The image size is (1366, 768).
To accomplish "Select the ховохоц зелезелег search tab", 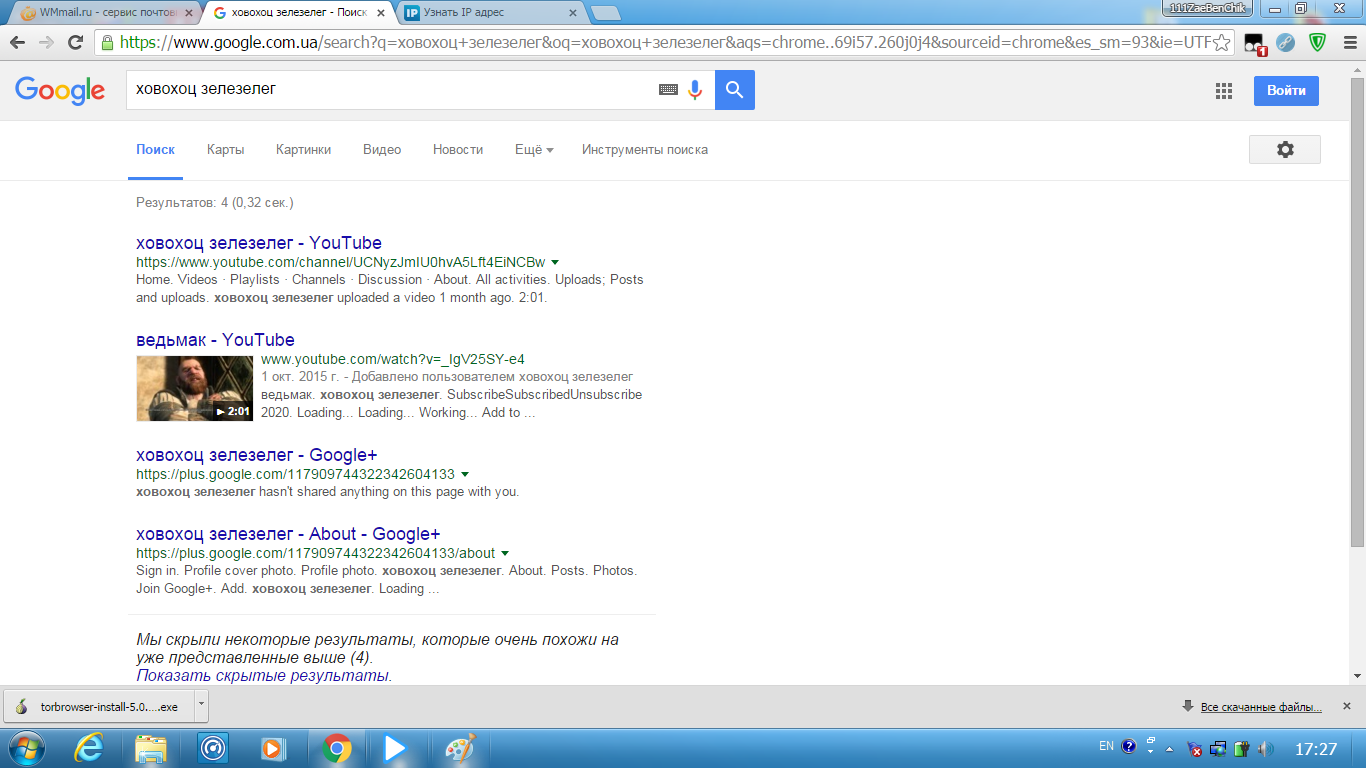I will pos(299,13).
